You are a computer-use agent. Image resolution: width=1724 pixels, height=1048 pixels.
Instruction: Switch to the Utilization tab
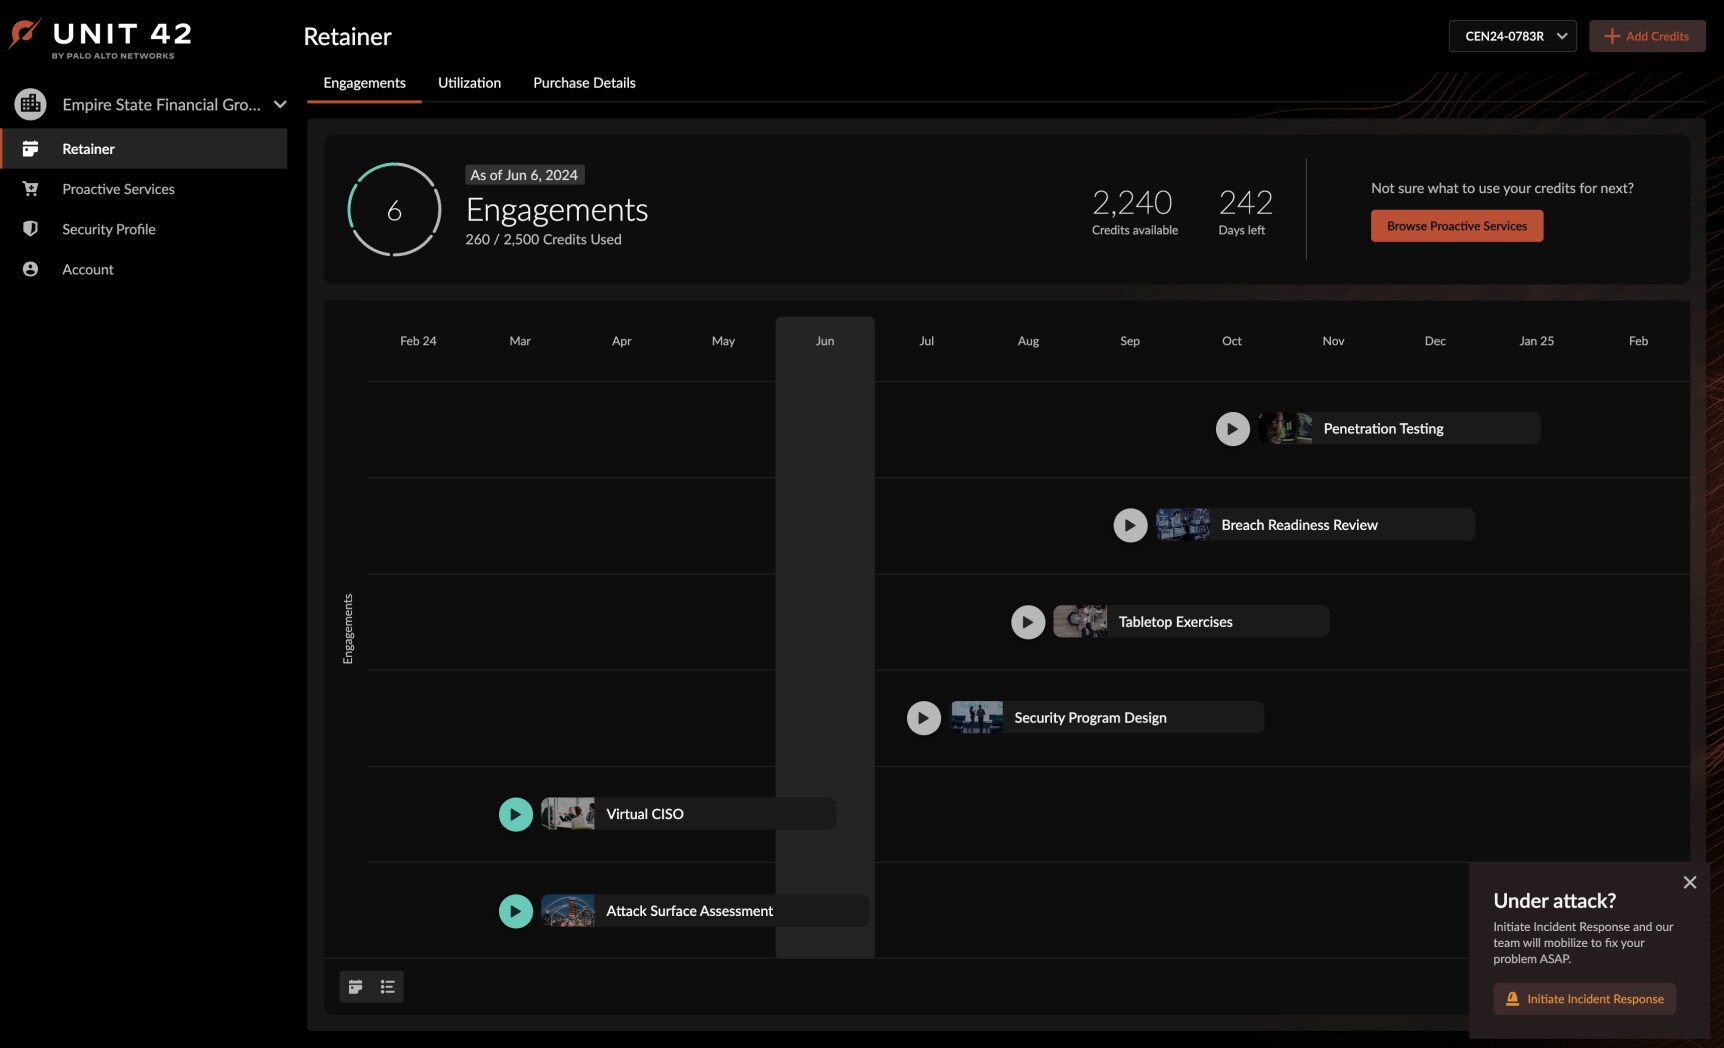coord(469,83)
